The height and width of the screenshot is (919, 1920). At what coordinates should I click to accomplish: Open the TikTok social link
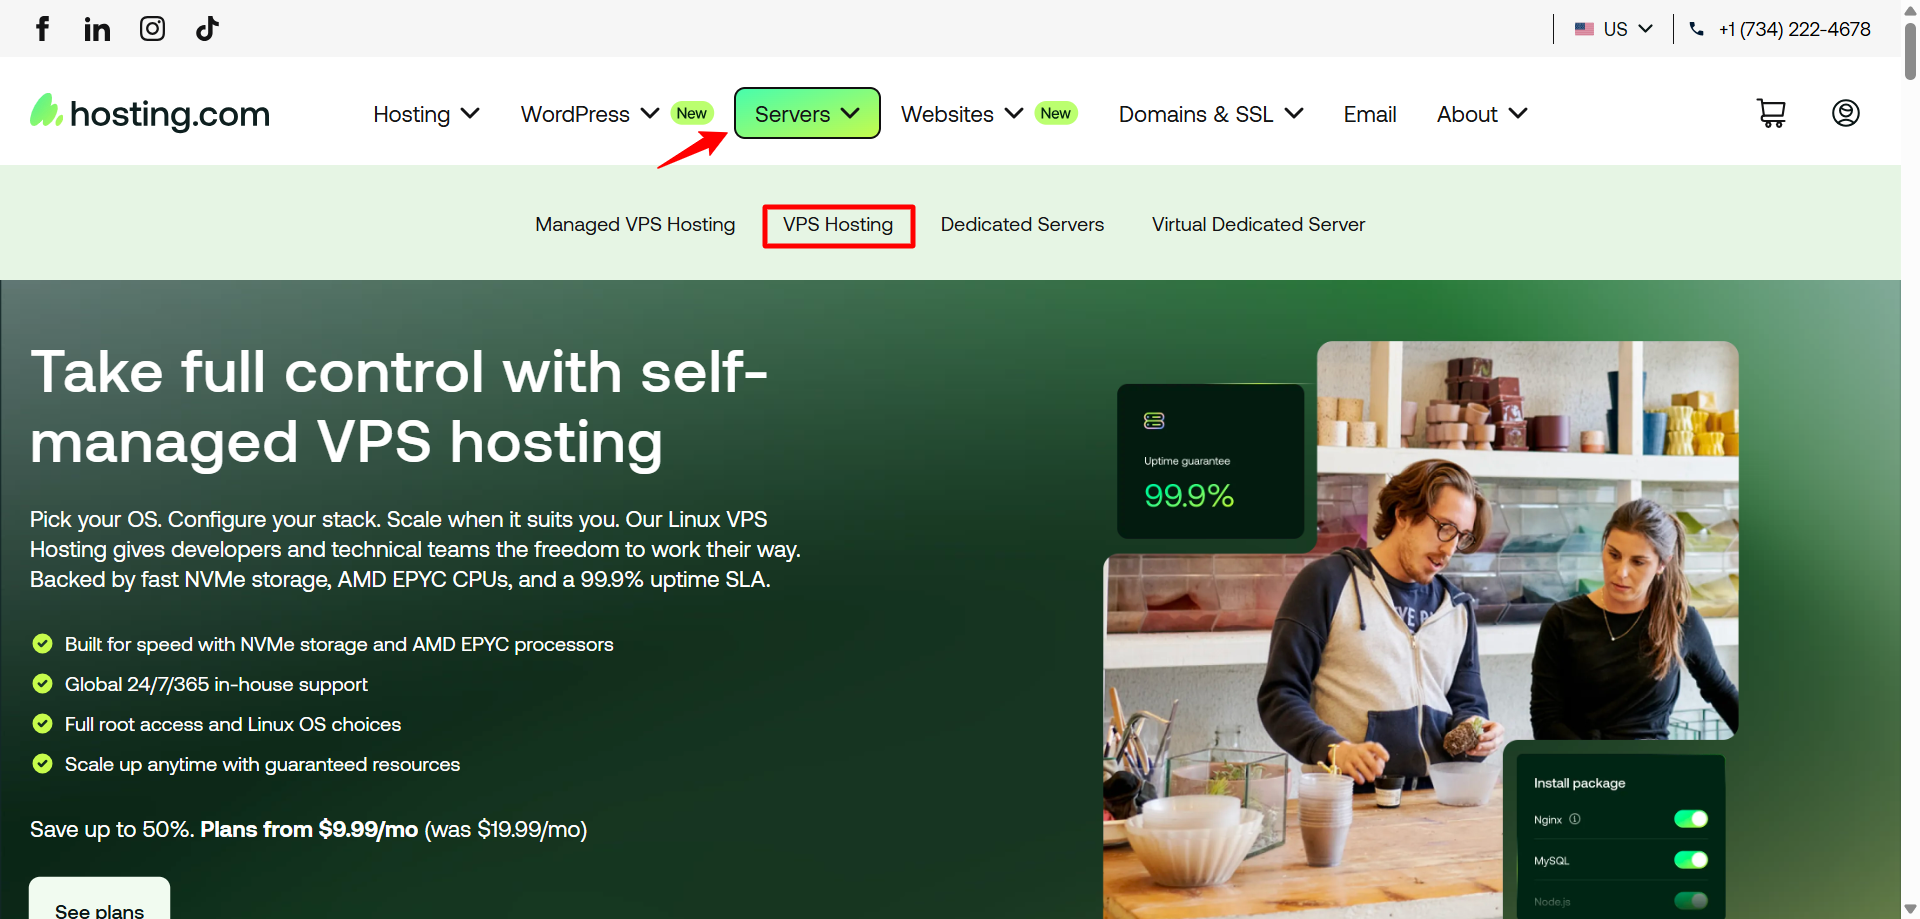207,29
